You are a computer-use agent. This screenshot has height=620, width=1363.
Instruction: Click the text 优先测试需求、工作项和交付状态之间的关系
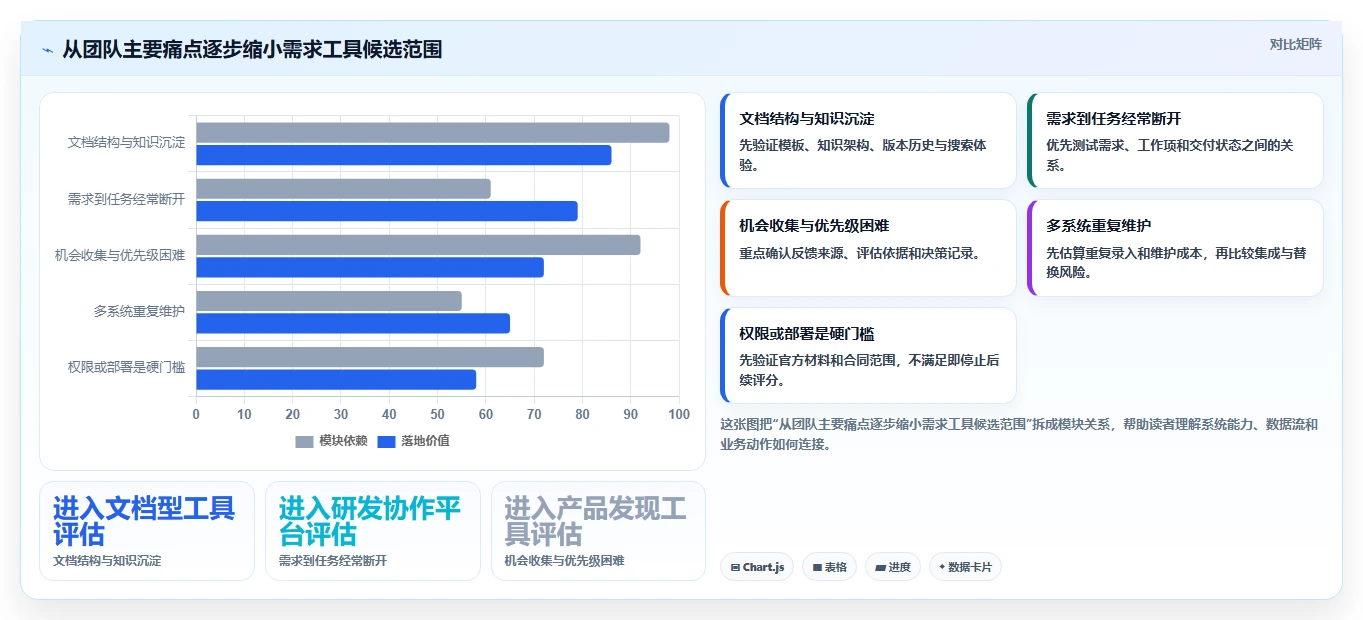tap(1170, 155)
